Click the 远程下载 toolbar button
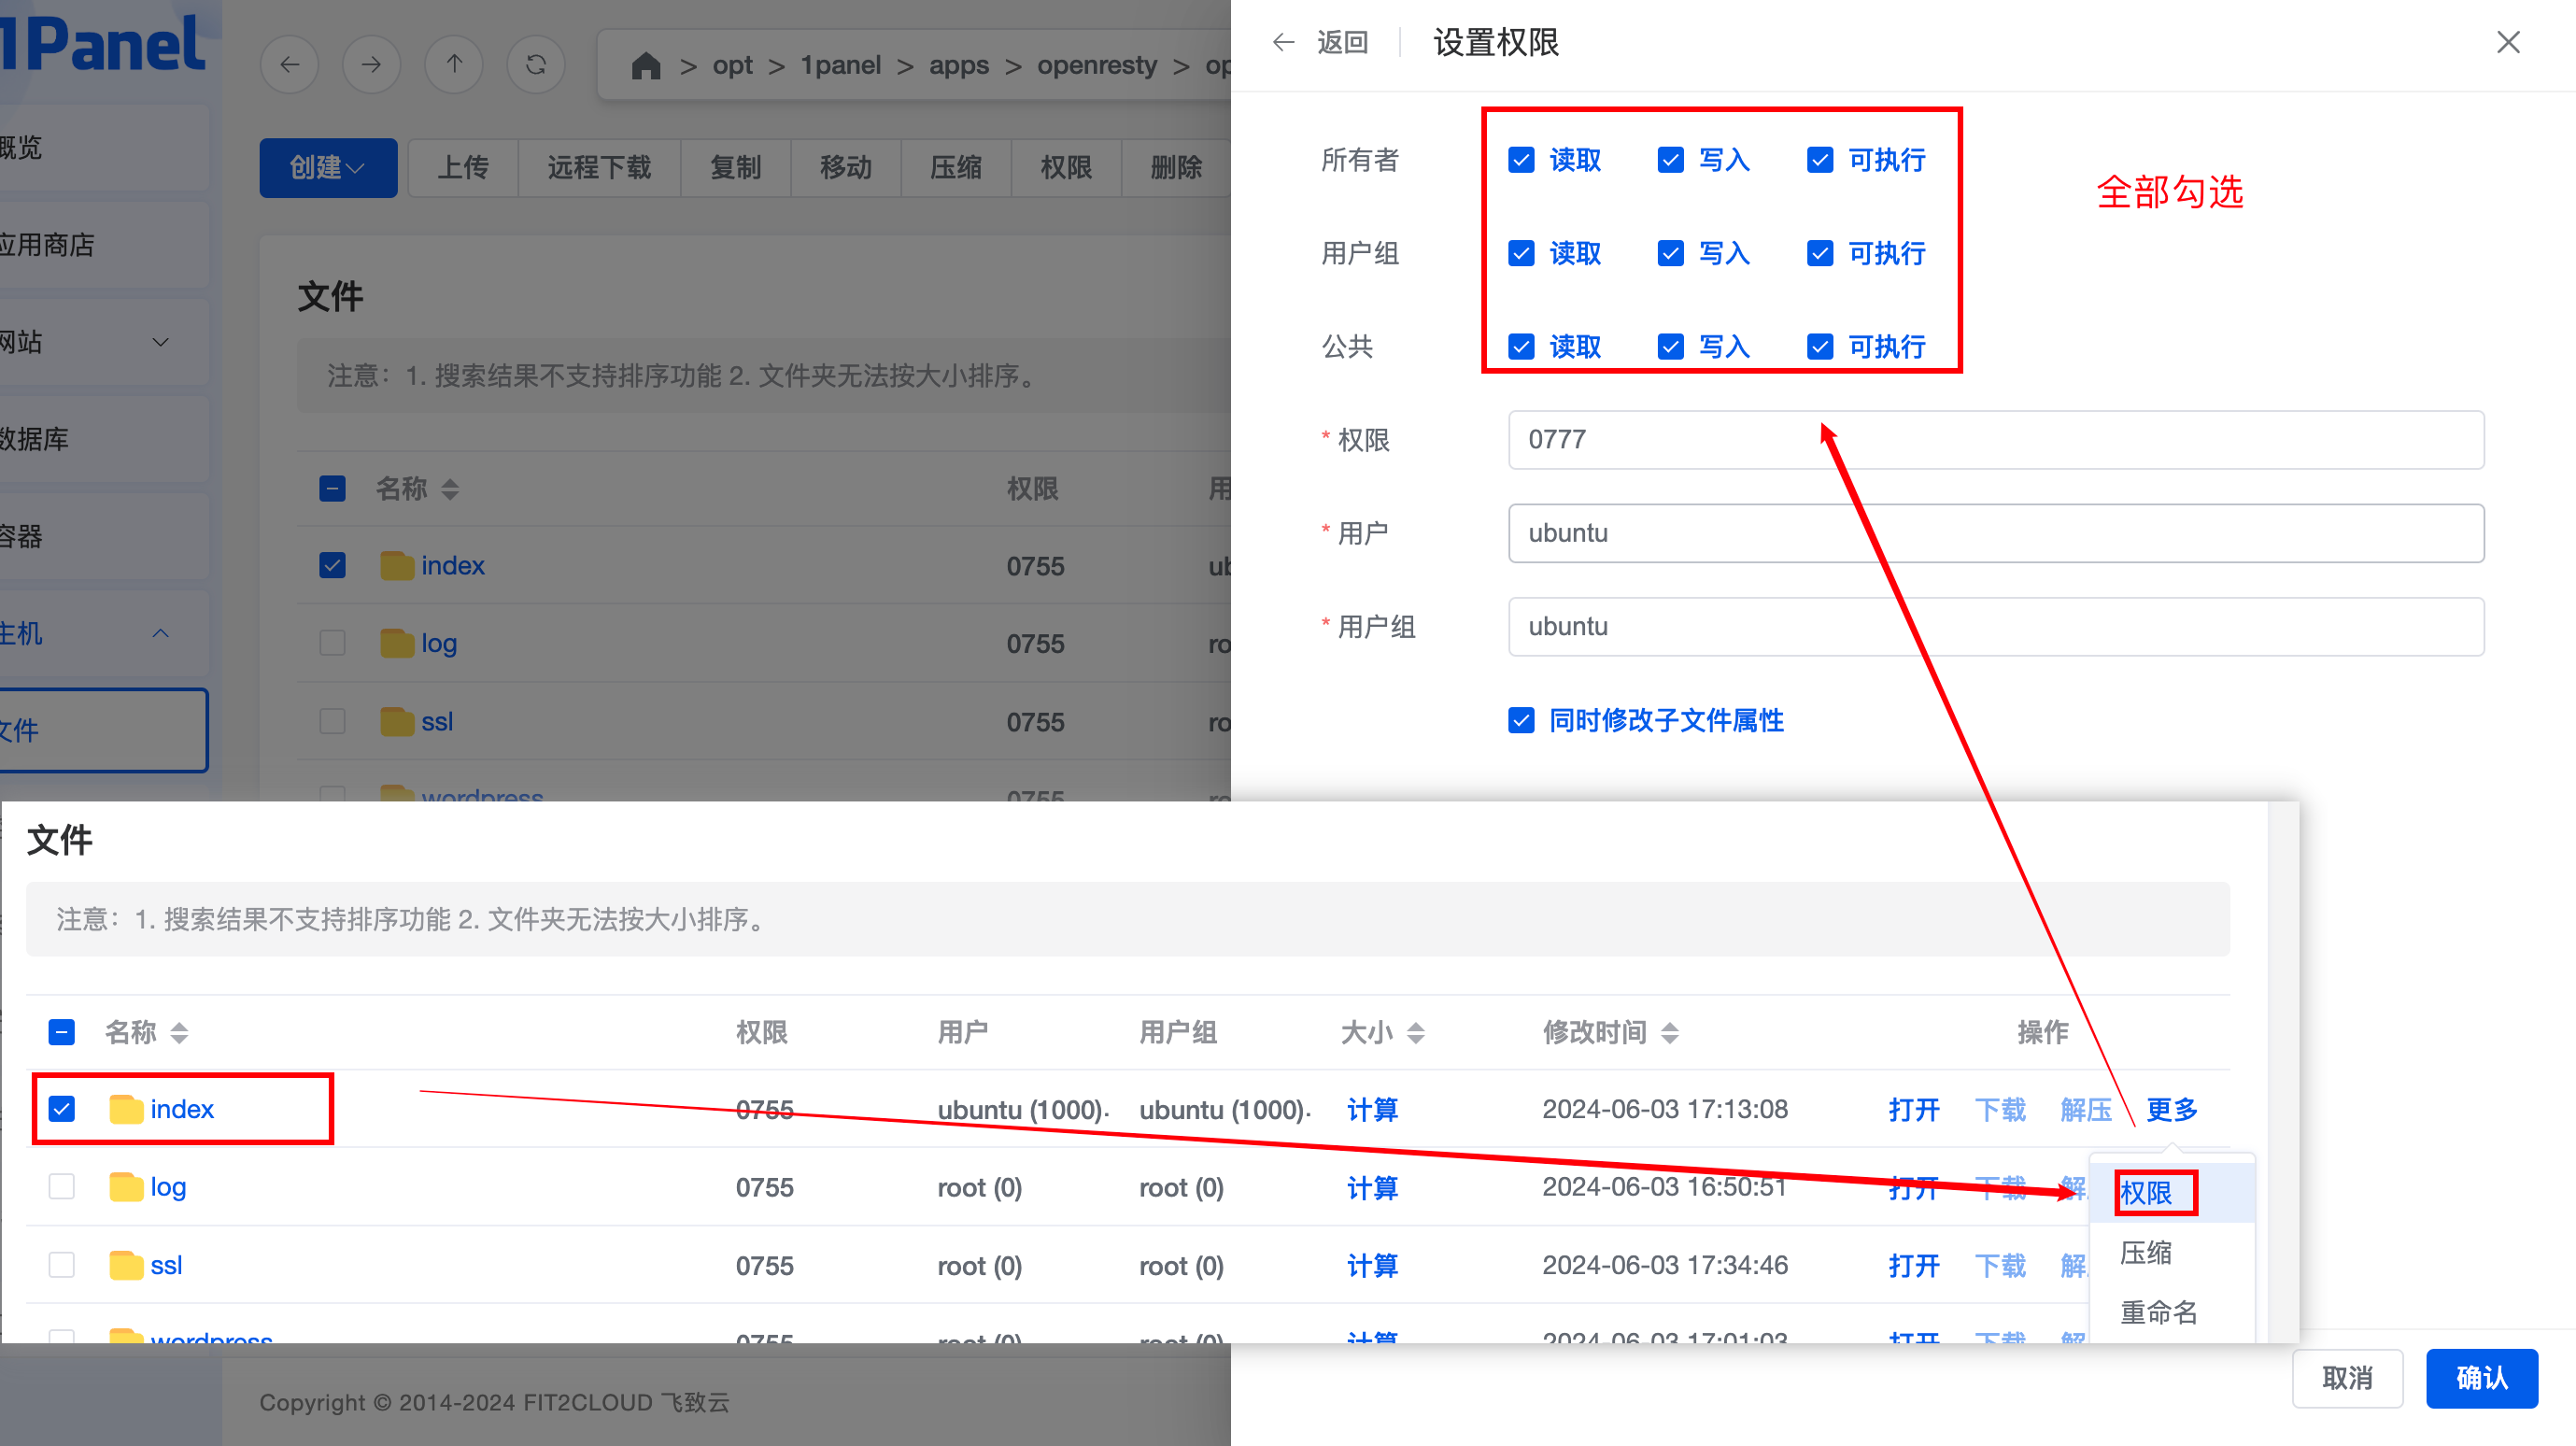Image resolution: width=2576 pixels, height=1446 pixels. [599, 167]
